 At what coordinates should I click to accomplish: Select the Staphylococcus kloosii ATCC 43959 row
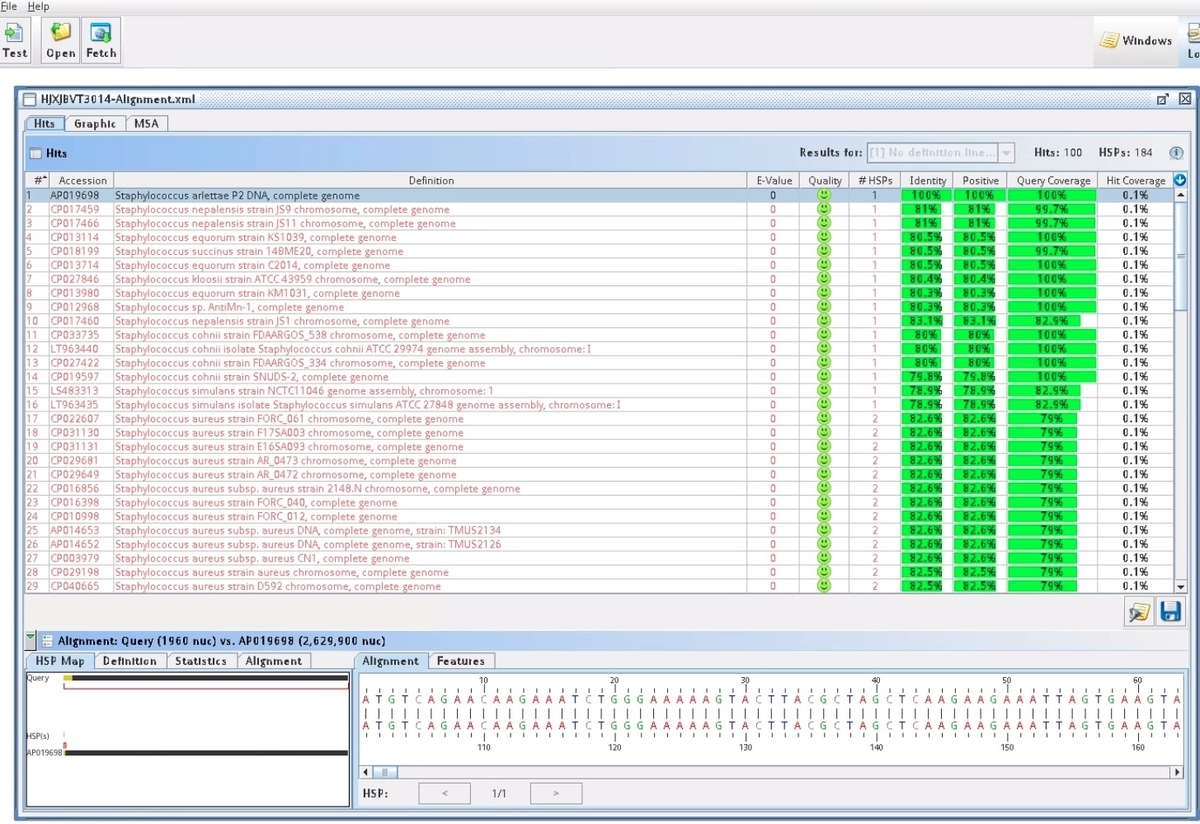(x=598, y=279)
